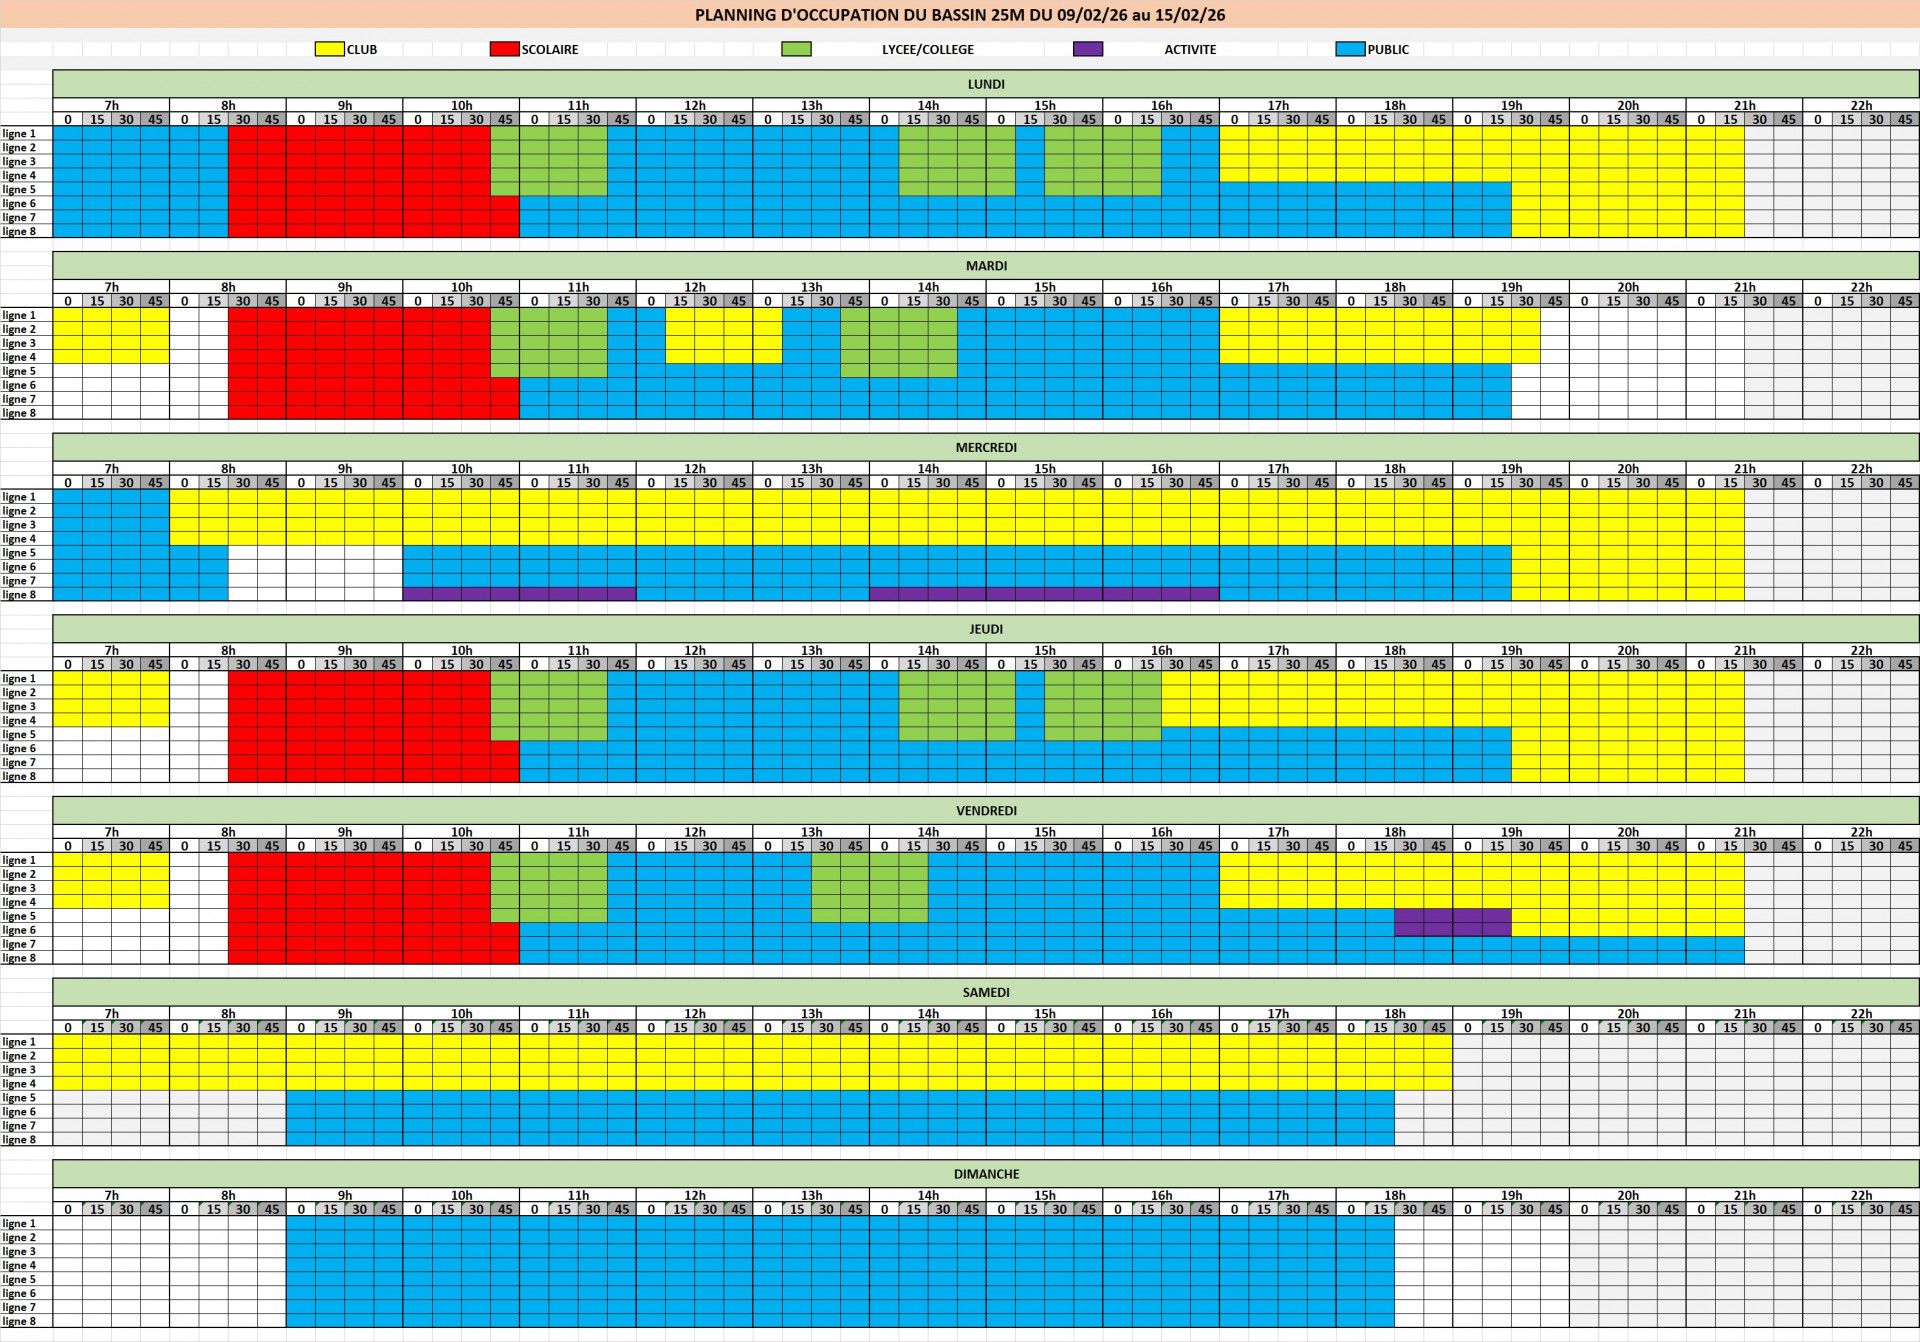Click the green LYCEE/COLLEGE legend swatch
The width and height of the screenshot is (1920, 1342).
(796, 49)
